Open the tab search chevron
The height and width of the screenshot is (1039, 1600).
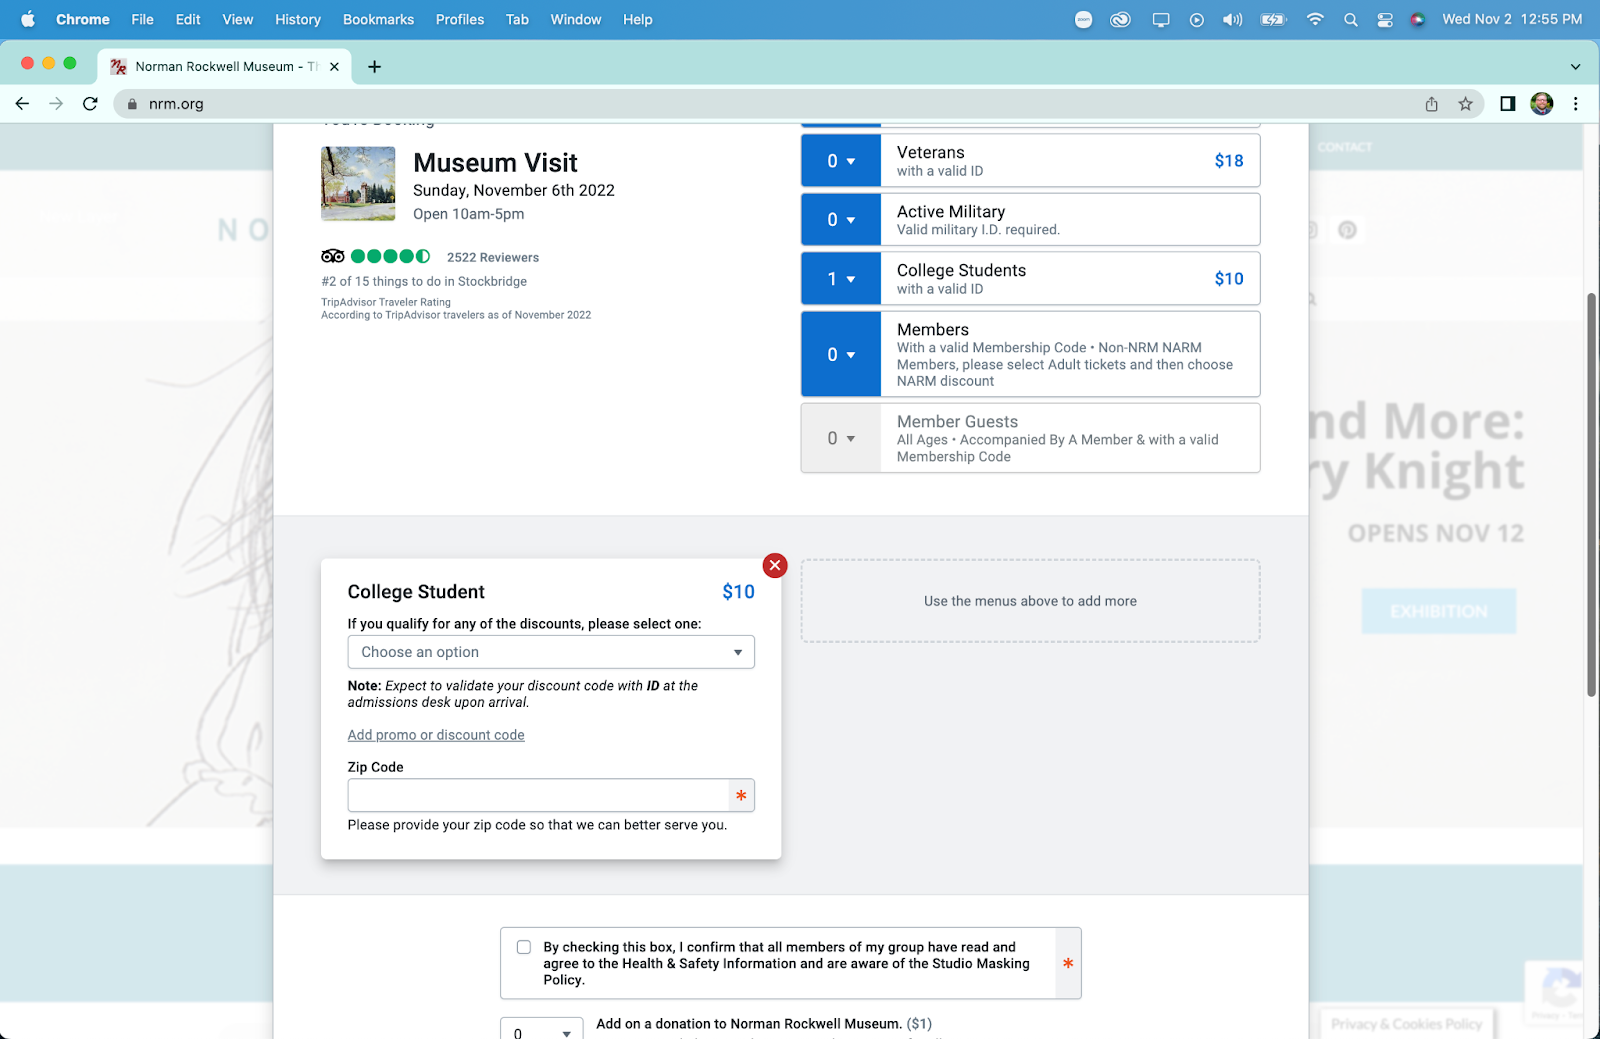(1575, 67)
